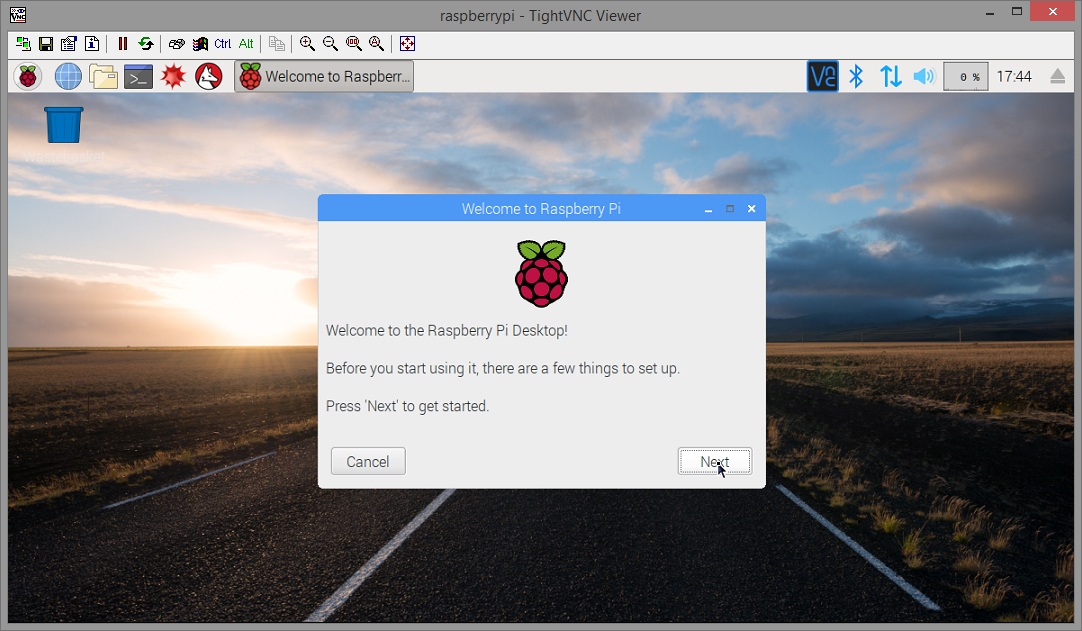This screenshot has height=631, width=1082.
Task: Click TightVNC Viewer title bar app icon
Action: [18, 14]
